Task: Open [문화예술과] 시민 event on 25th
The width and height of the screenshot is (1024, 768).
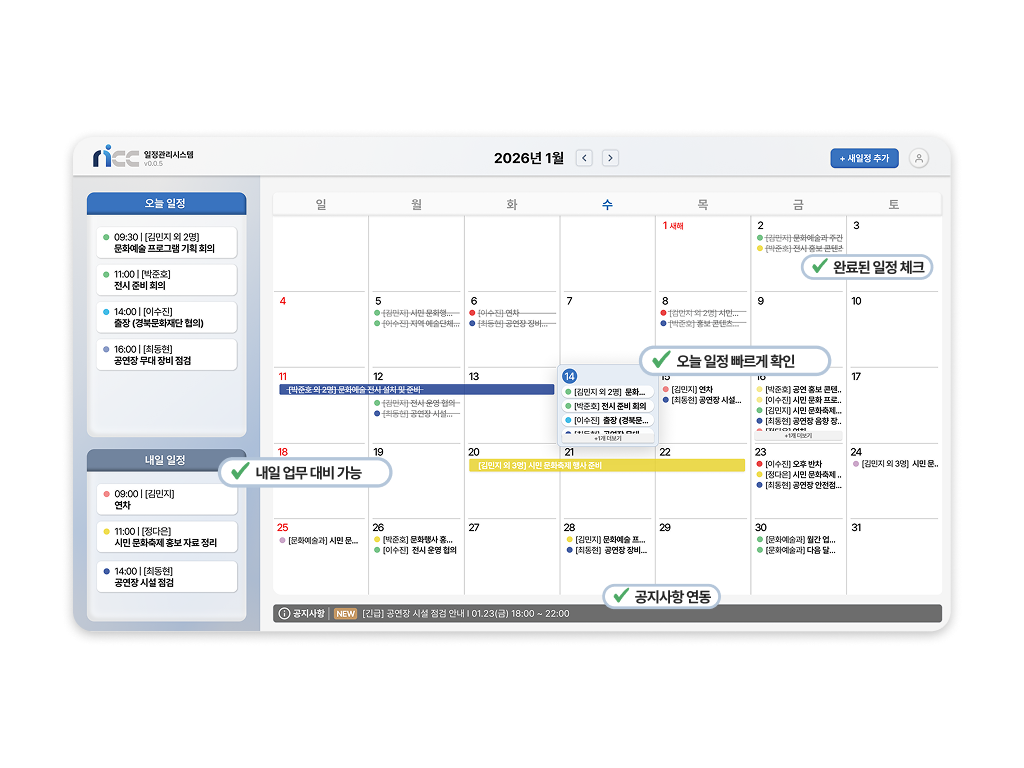Action: click(319, 540)
